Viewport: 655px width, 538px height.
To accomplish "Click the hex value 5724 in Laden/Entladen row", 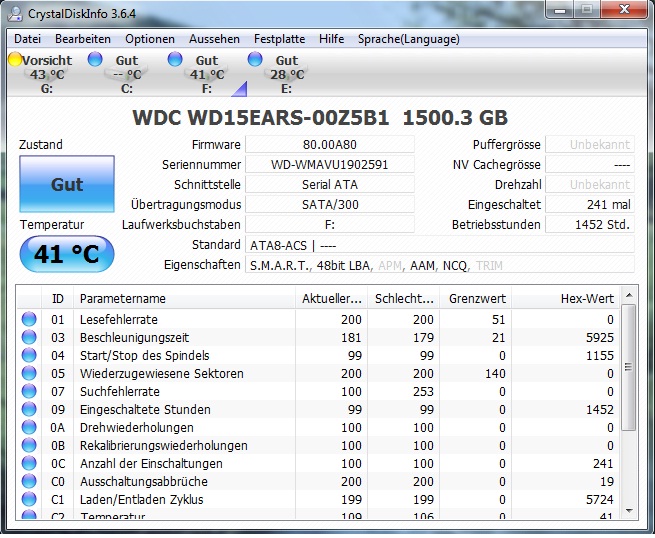I will 600,500.
